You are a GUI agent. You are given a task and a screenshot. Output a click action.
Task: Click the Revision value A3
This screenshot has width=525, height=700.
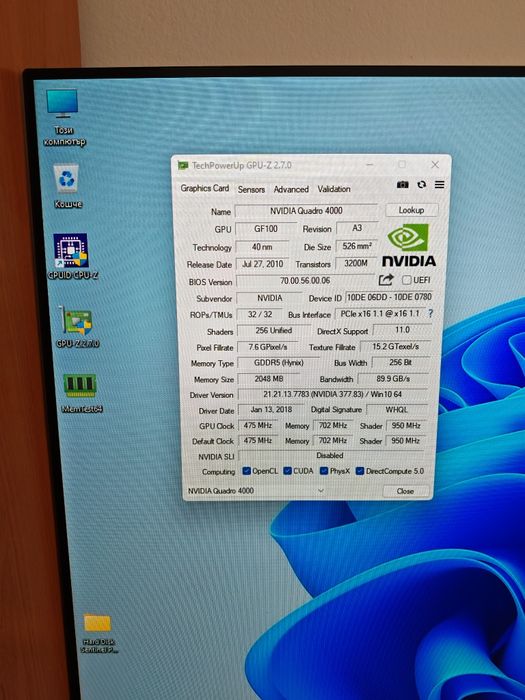[357, 228]
